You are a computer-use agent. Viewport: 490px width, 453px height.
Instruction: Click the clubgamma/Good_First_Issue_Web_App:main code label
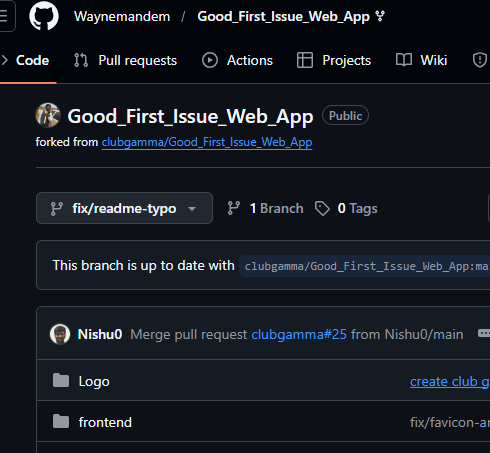pyautogui.click(x=365, y=266)
